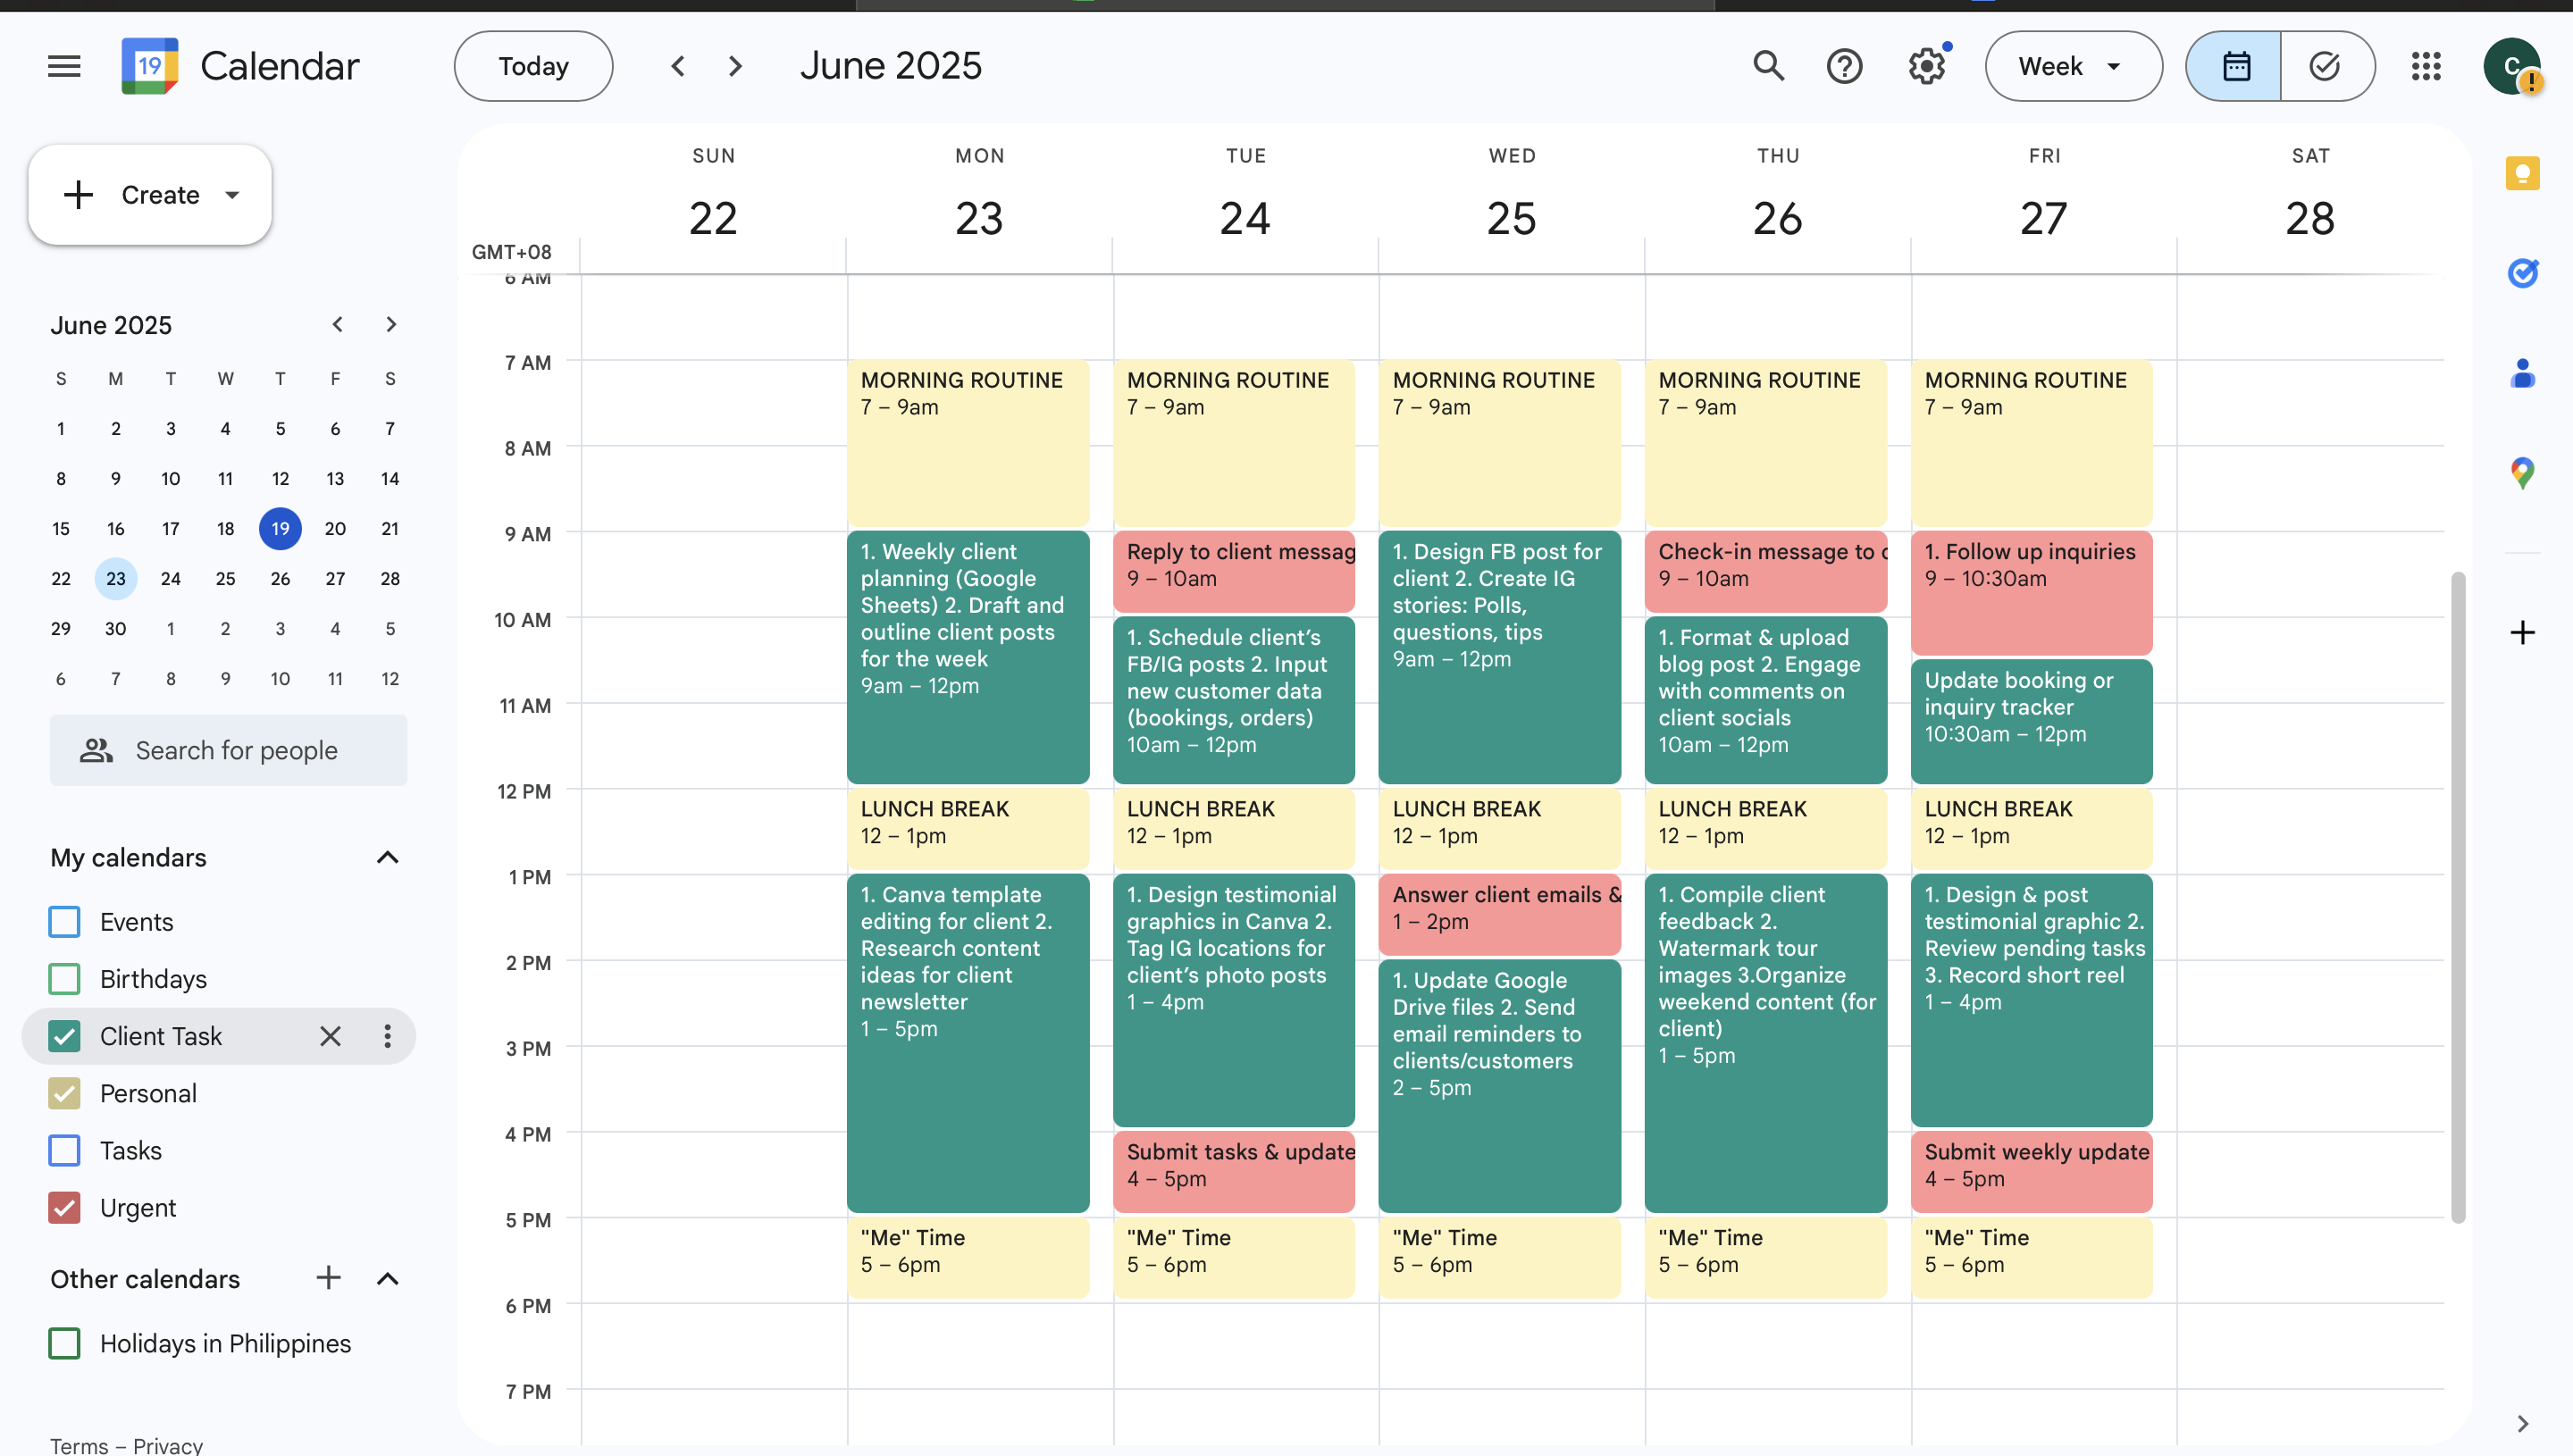
Task: Uncheck the Client Task calendar
Action: click(x=65, y=1036)
